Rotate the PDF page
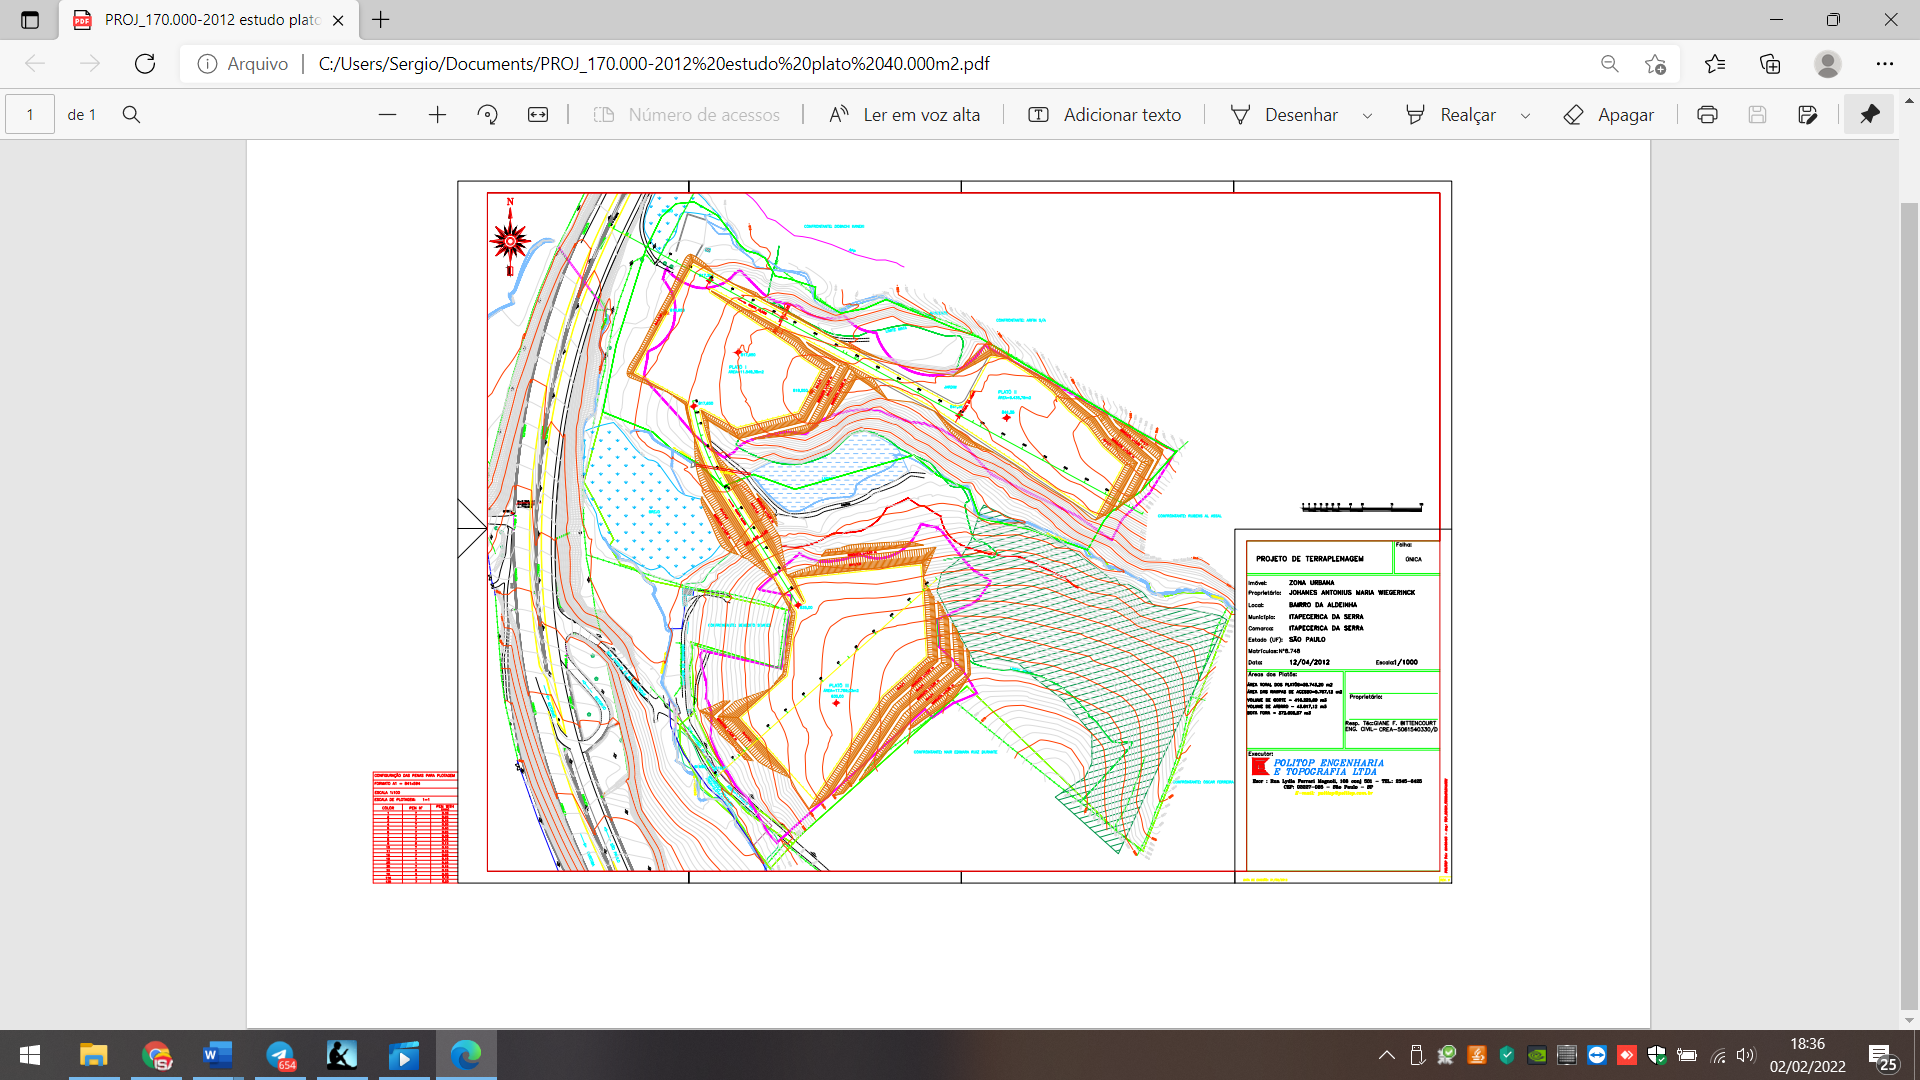This screenshot has height=1080, width=1920. pyautogui.click(x=488, y=115)
